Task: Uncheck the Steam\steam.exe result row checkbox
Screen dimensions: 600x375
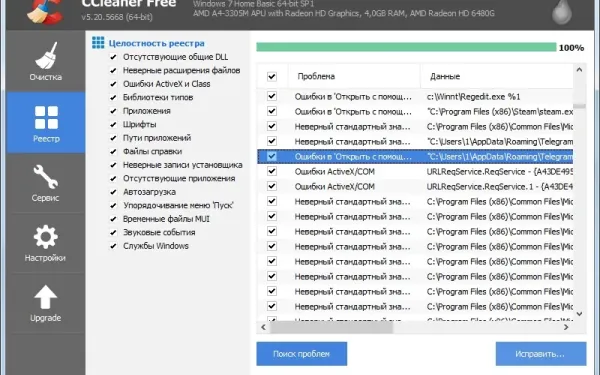Action: 272,111
